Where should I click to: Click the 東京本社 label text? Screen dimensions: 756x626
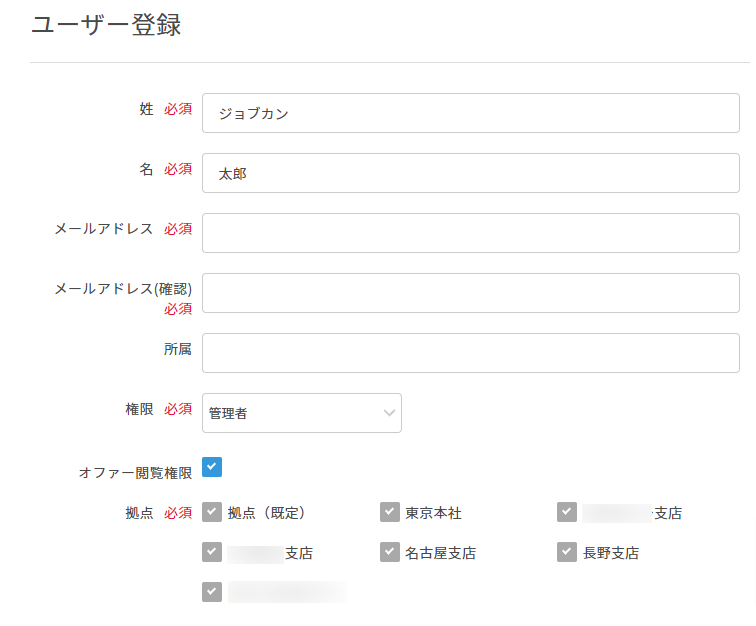click(x=433, y=513)
